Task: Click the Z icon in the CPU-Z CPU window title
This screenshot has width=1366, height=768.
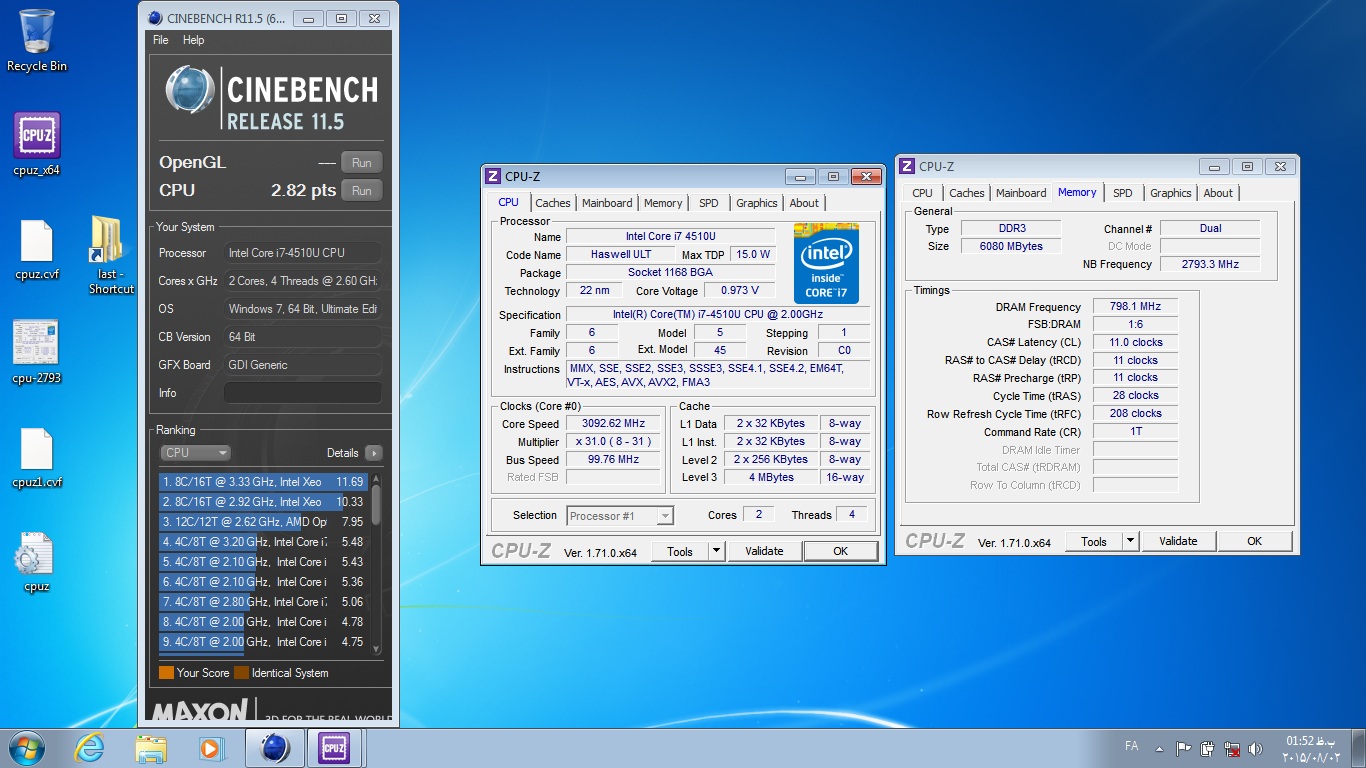Action: point(493,176)
